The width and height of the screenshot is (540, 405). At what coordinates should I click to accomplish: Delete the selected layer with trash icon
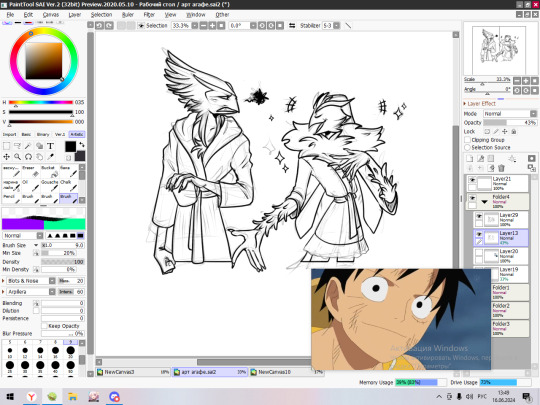pos(501,168)
